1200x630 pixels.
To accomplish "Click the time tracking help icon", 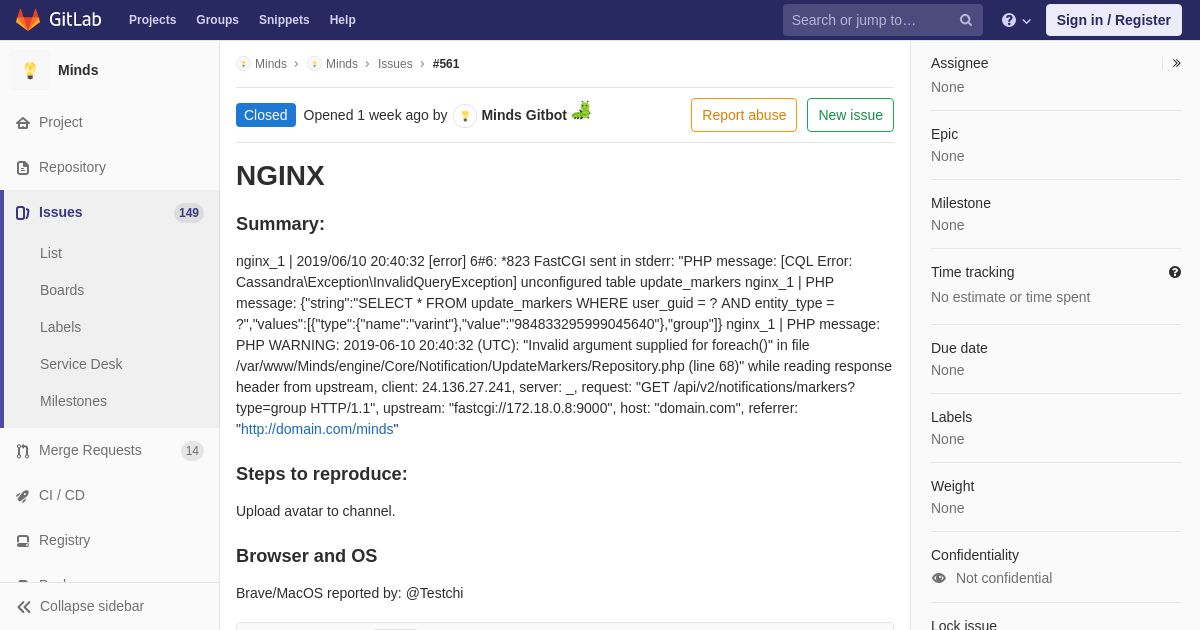I will (x=1175, y=272).
